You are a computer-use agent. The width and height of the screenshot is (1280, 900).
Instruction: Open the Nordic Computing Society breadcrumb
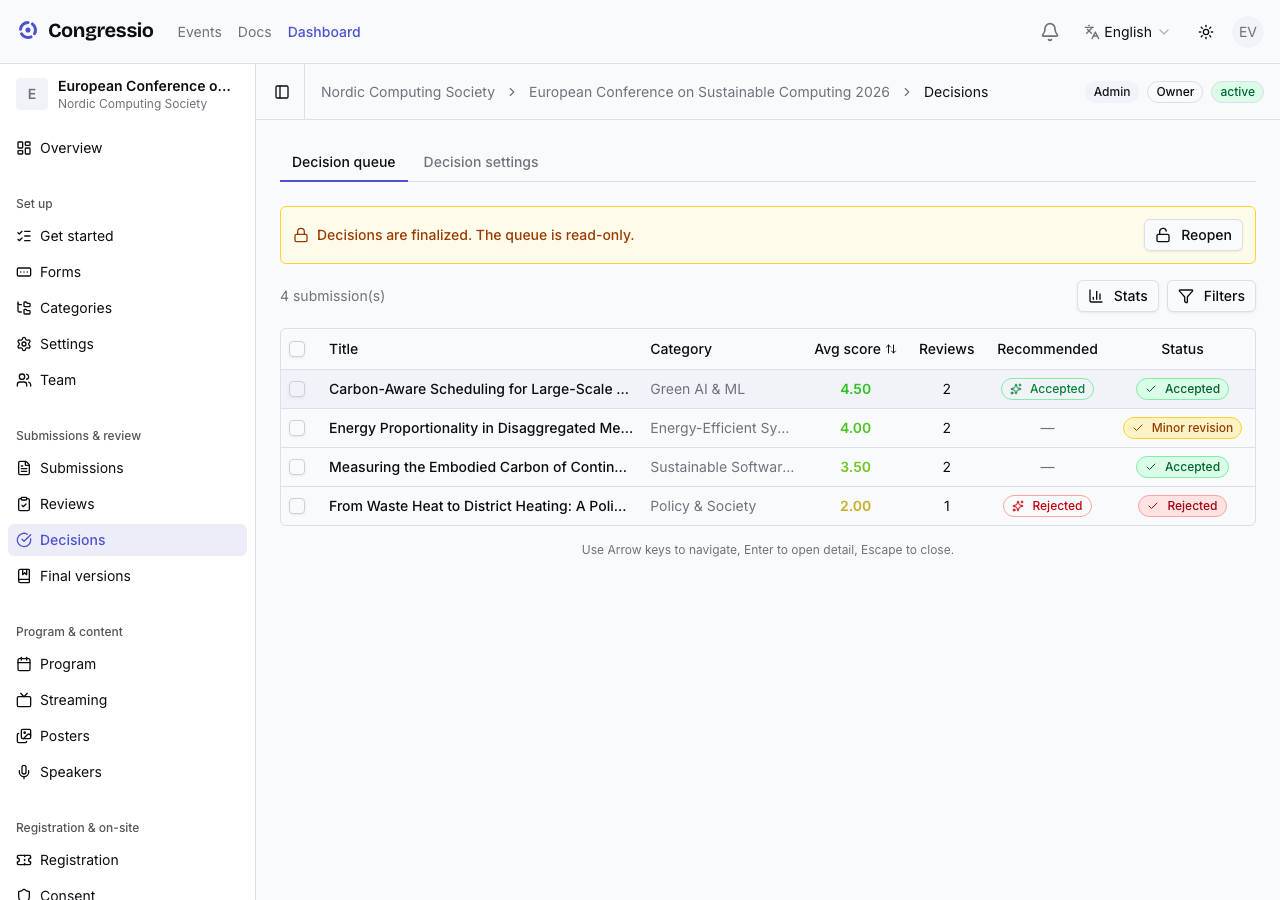[408, 92]
